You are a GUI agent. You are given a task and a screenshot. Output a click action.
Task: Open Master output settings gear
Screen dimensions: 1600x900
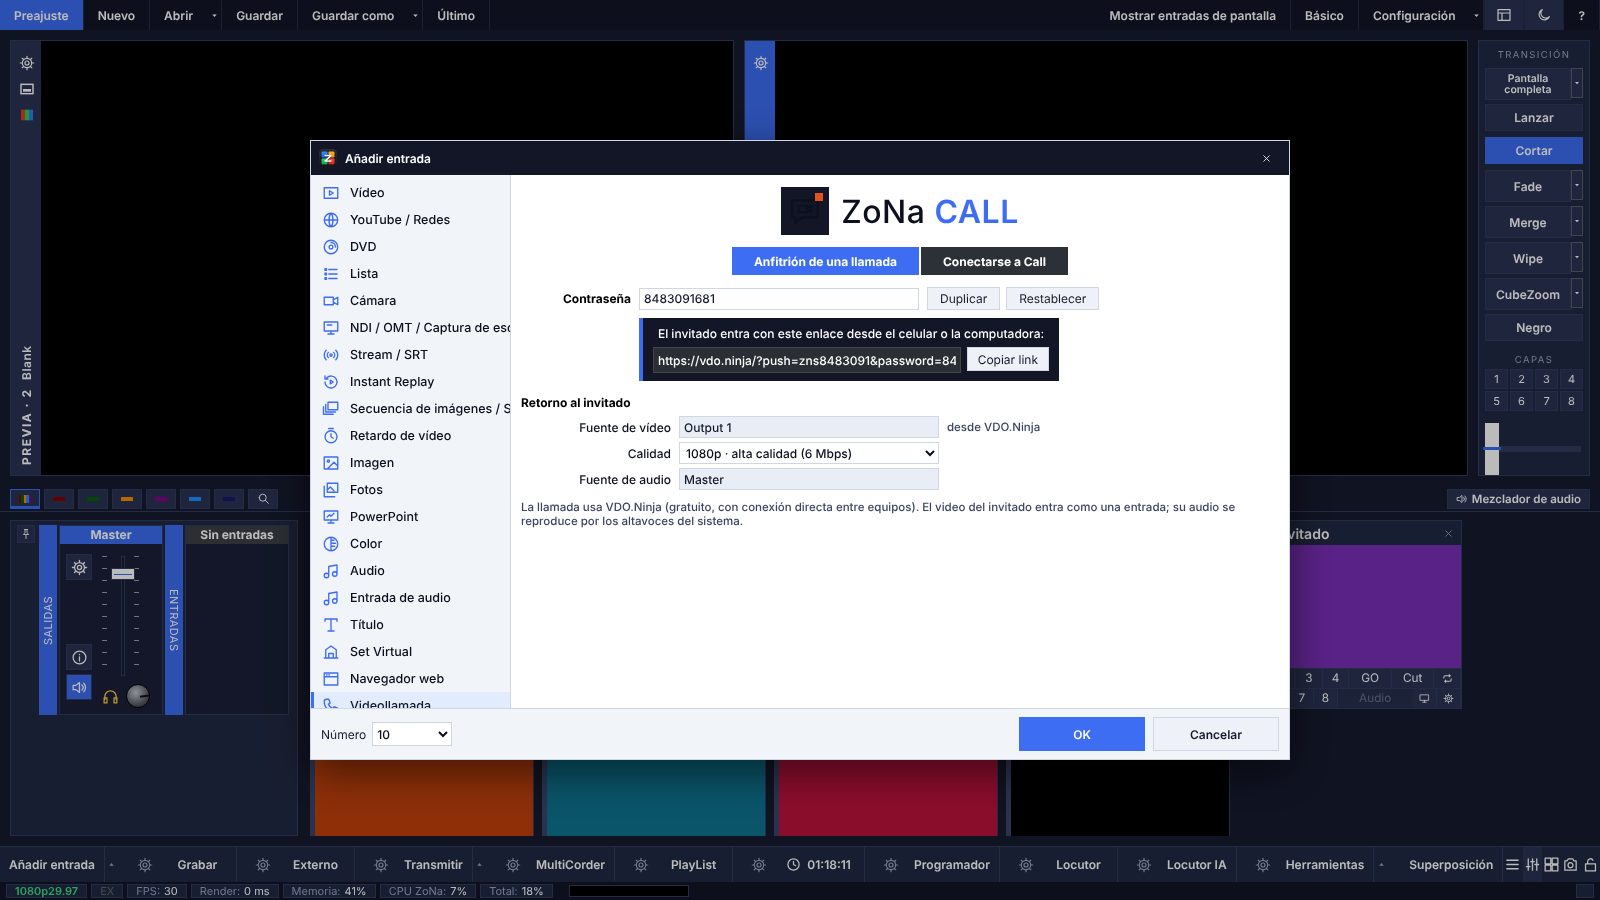[x=79, y=568]
